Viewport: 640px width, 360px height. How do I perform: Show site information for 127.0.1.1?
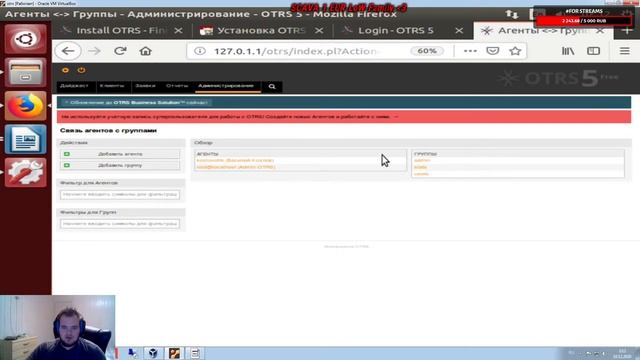point(200,51)
